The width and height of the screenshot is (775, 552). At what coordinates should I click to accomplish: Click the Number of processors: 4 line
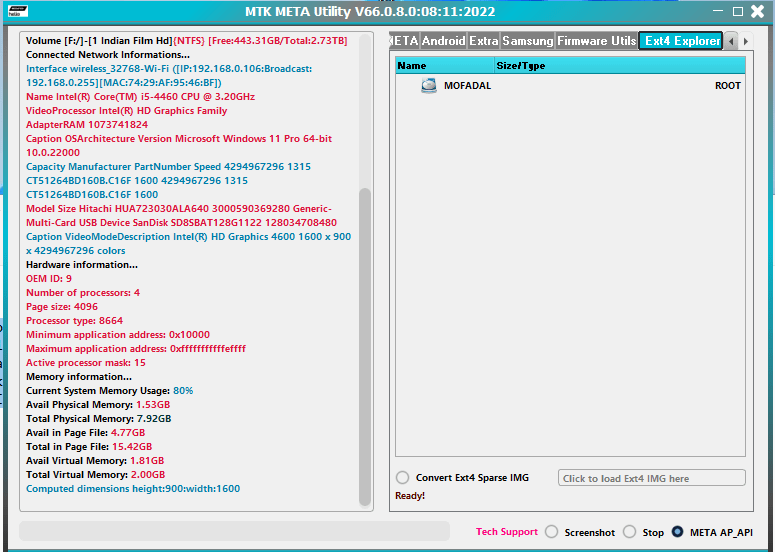83,293
